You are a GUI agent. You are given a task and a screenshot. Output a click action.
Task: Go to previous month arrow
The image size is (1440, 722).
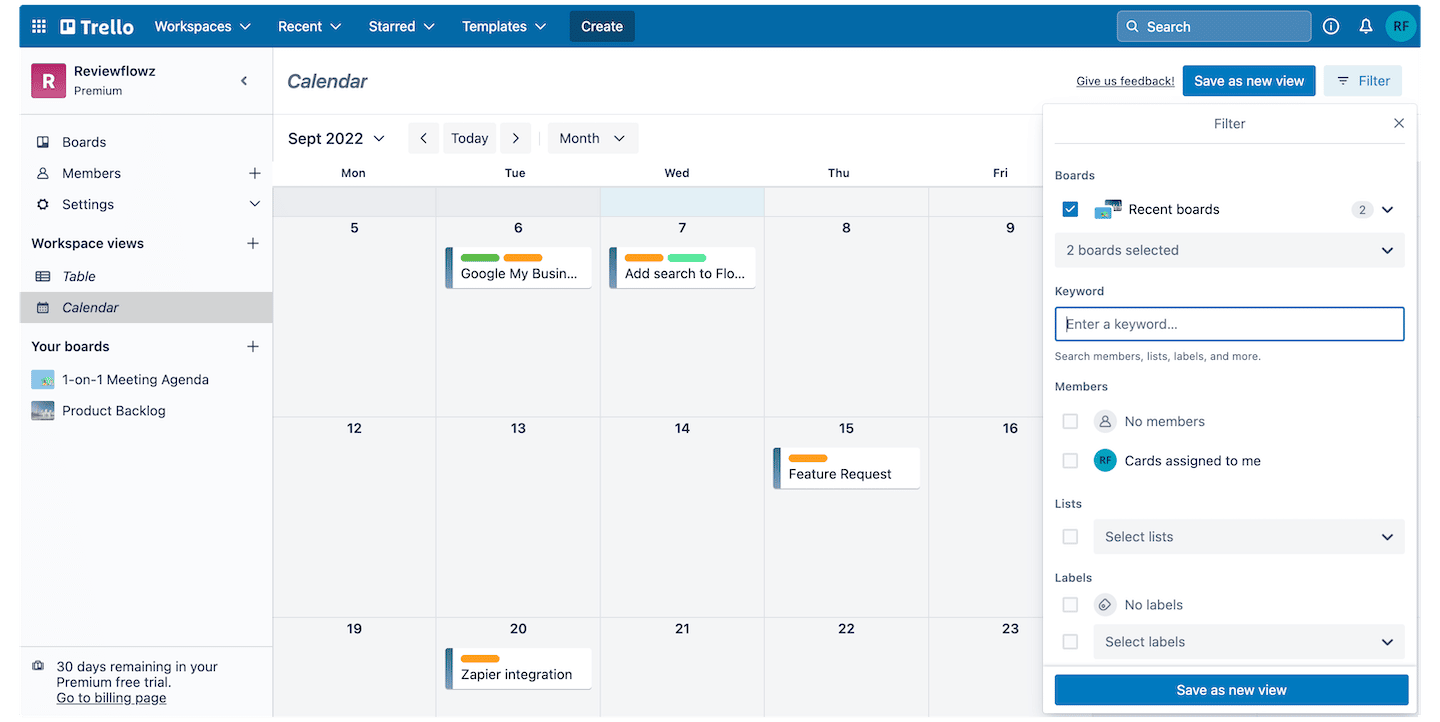click(x=423, y=139)
